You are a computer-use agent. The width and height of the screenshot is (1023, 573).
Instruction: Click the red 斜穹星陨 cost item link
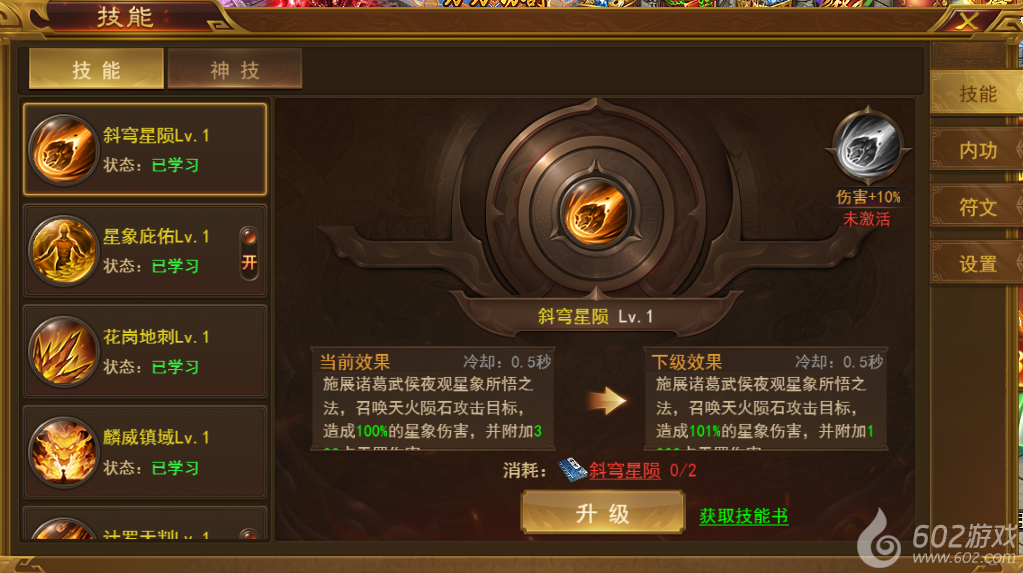click(x=624, y=471)
